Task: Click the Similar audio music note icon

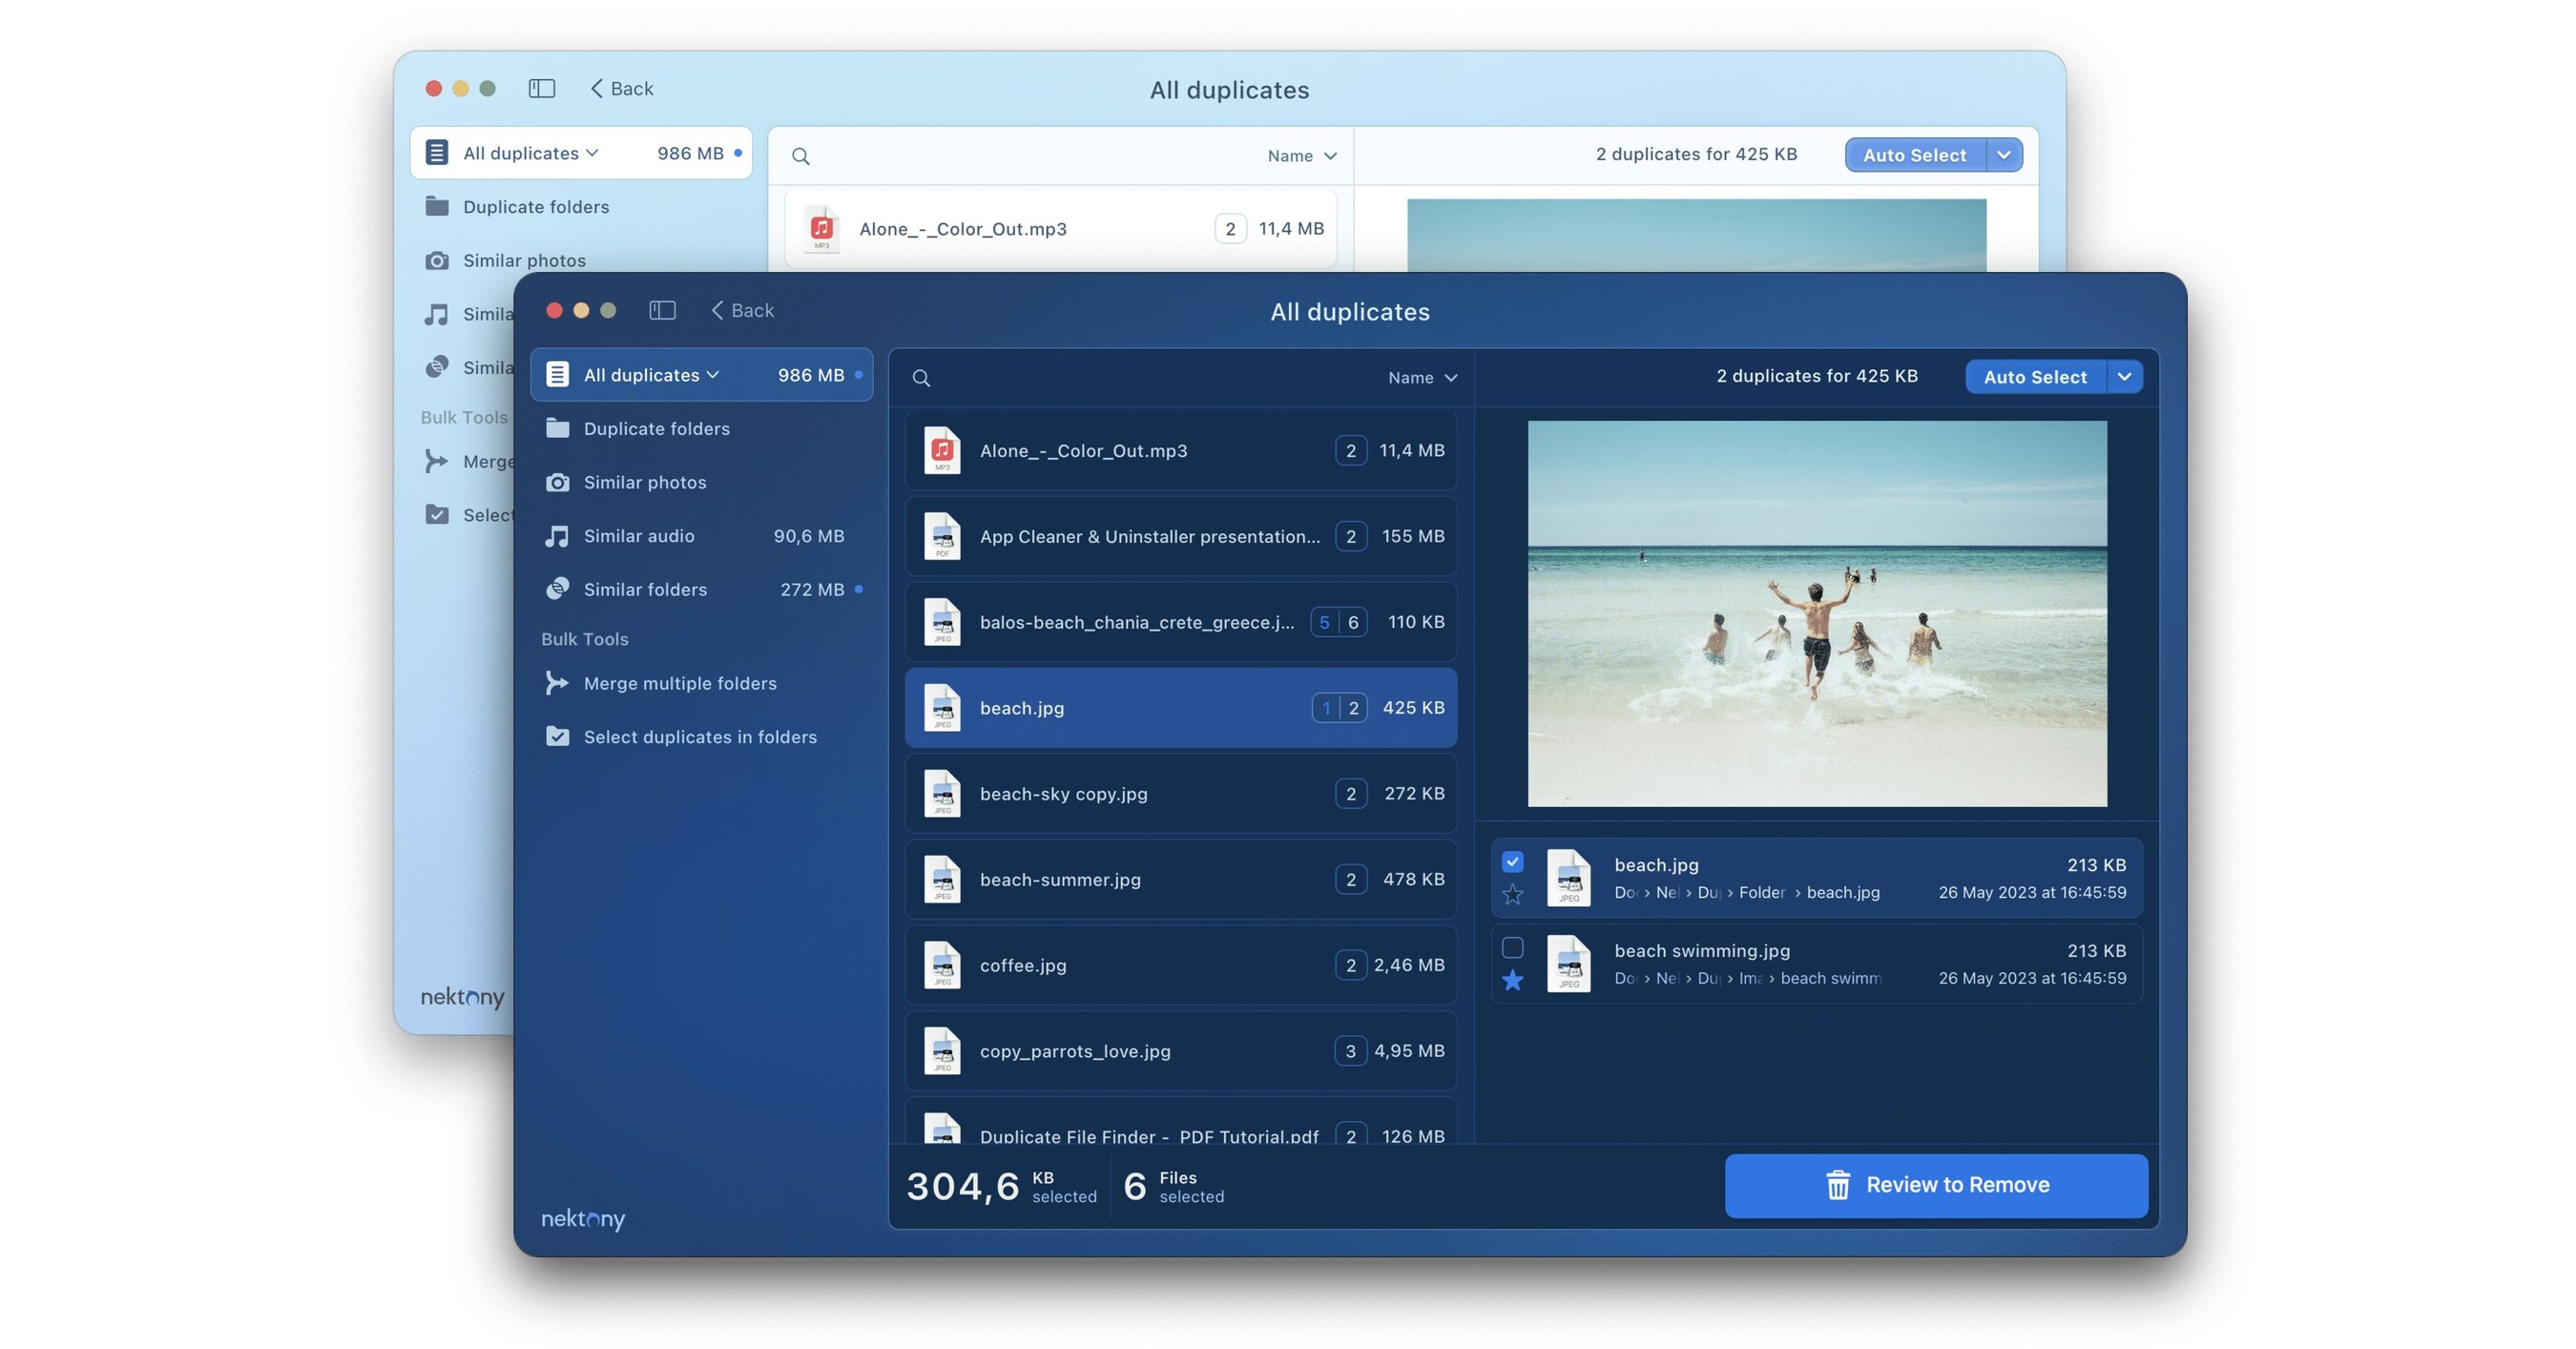Action: pos(557,536)
